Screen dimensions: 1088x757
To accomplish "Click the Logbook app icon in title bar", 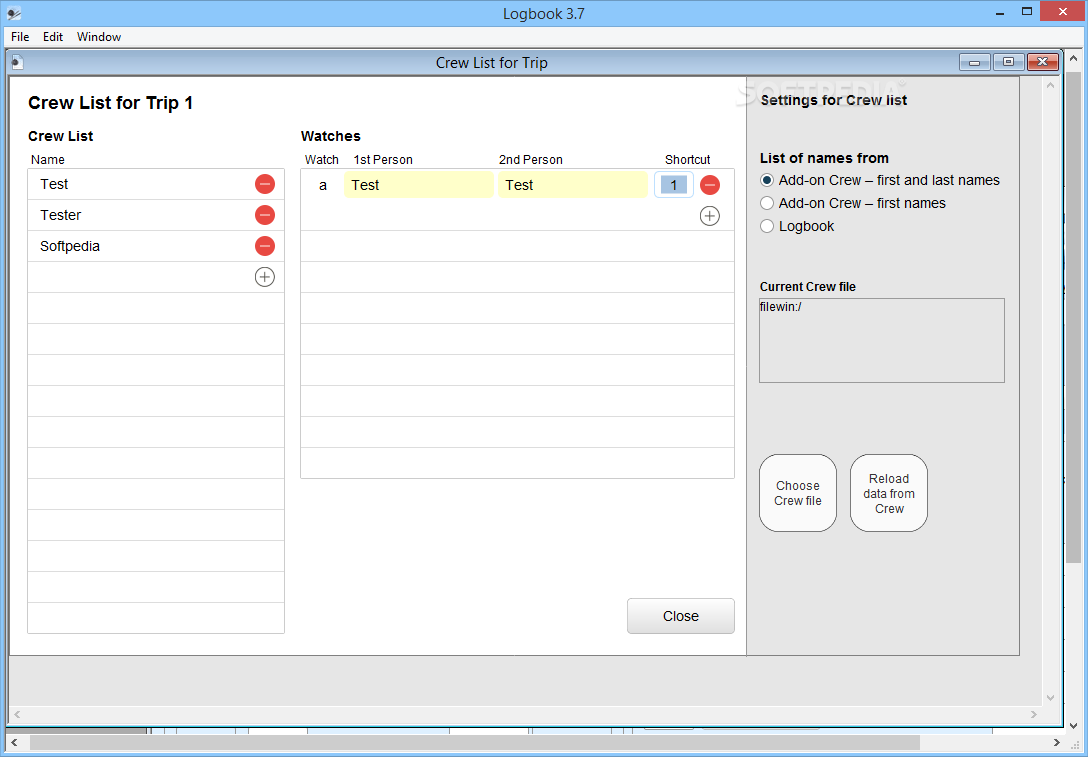I will point(14,12).
